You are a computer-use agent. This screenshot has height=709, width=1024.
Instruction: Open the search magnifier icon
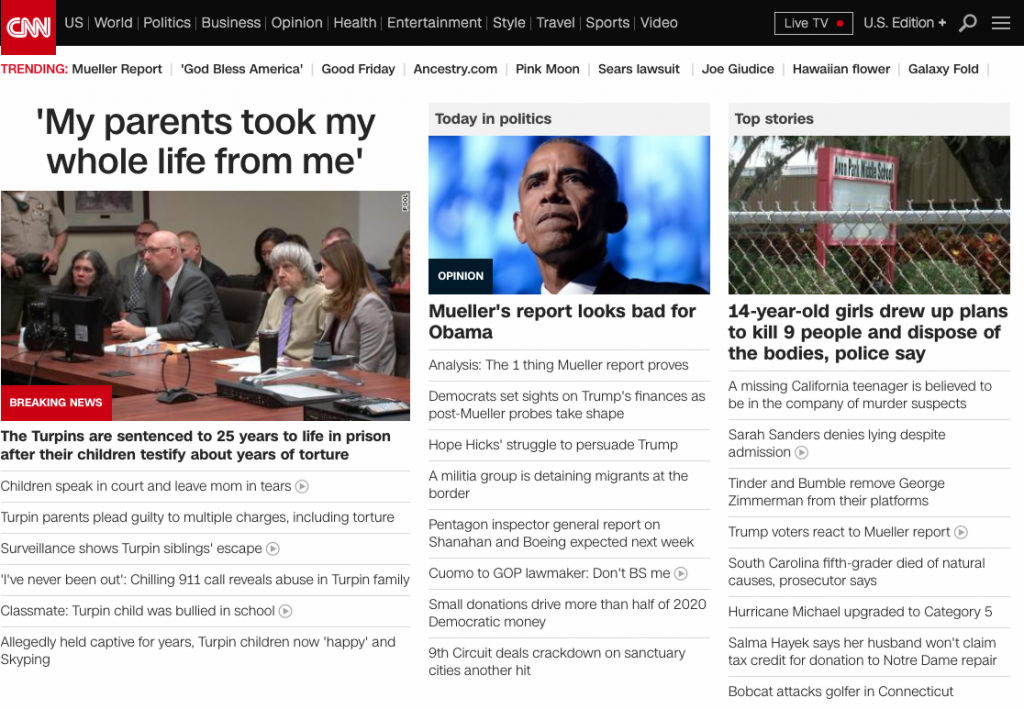pyautogui.click(x=967, y=24)
